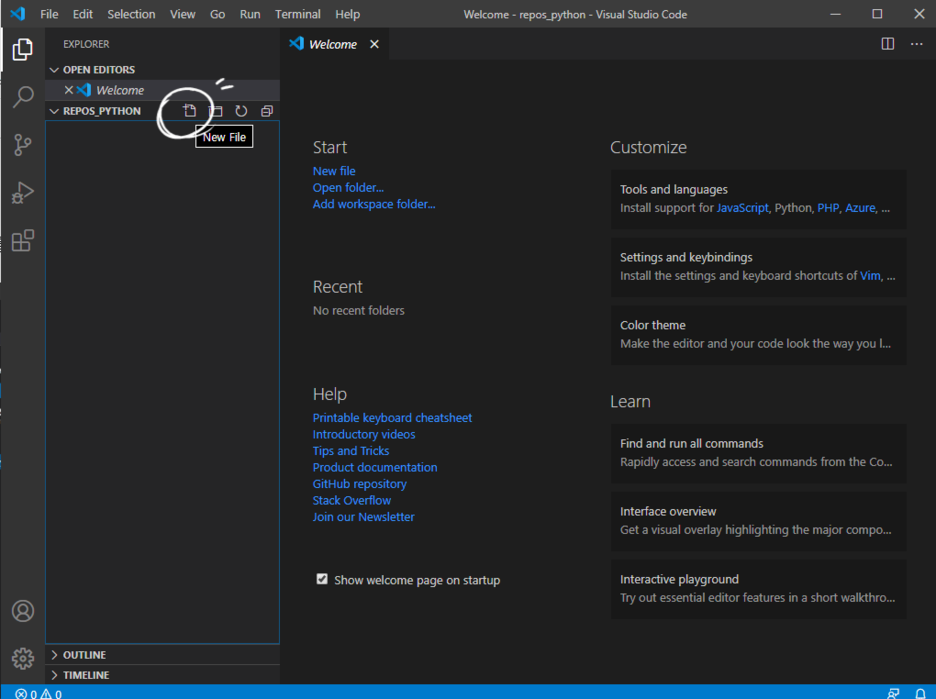
Task: Open the Explorer view in the activity bar
Action: click(x=23, y=50)
